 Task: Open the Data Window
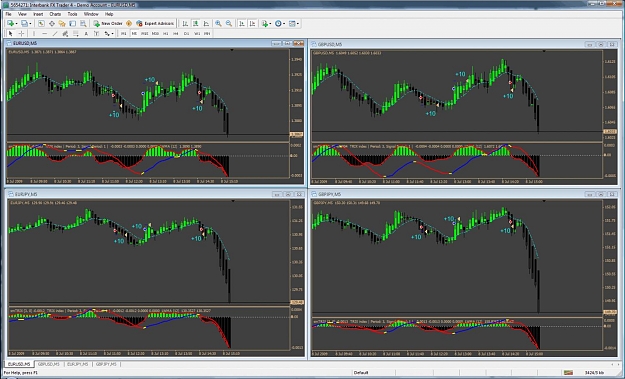pyautogui.click(x=52, y=24)
